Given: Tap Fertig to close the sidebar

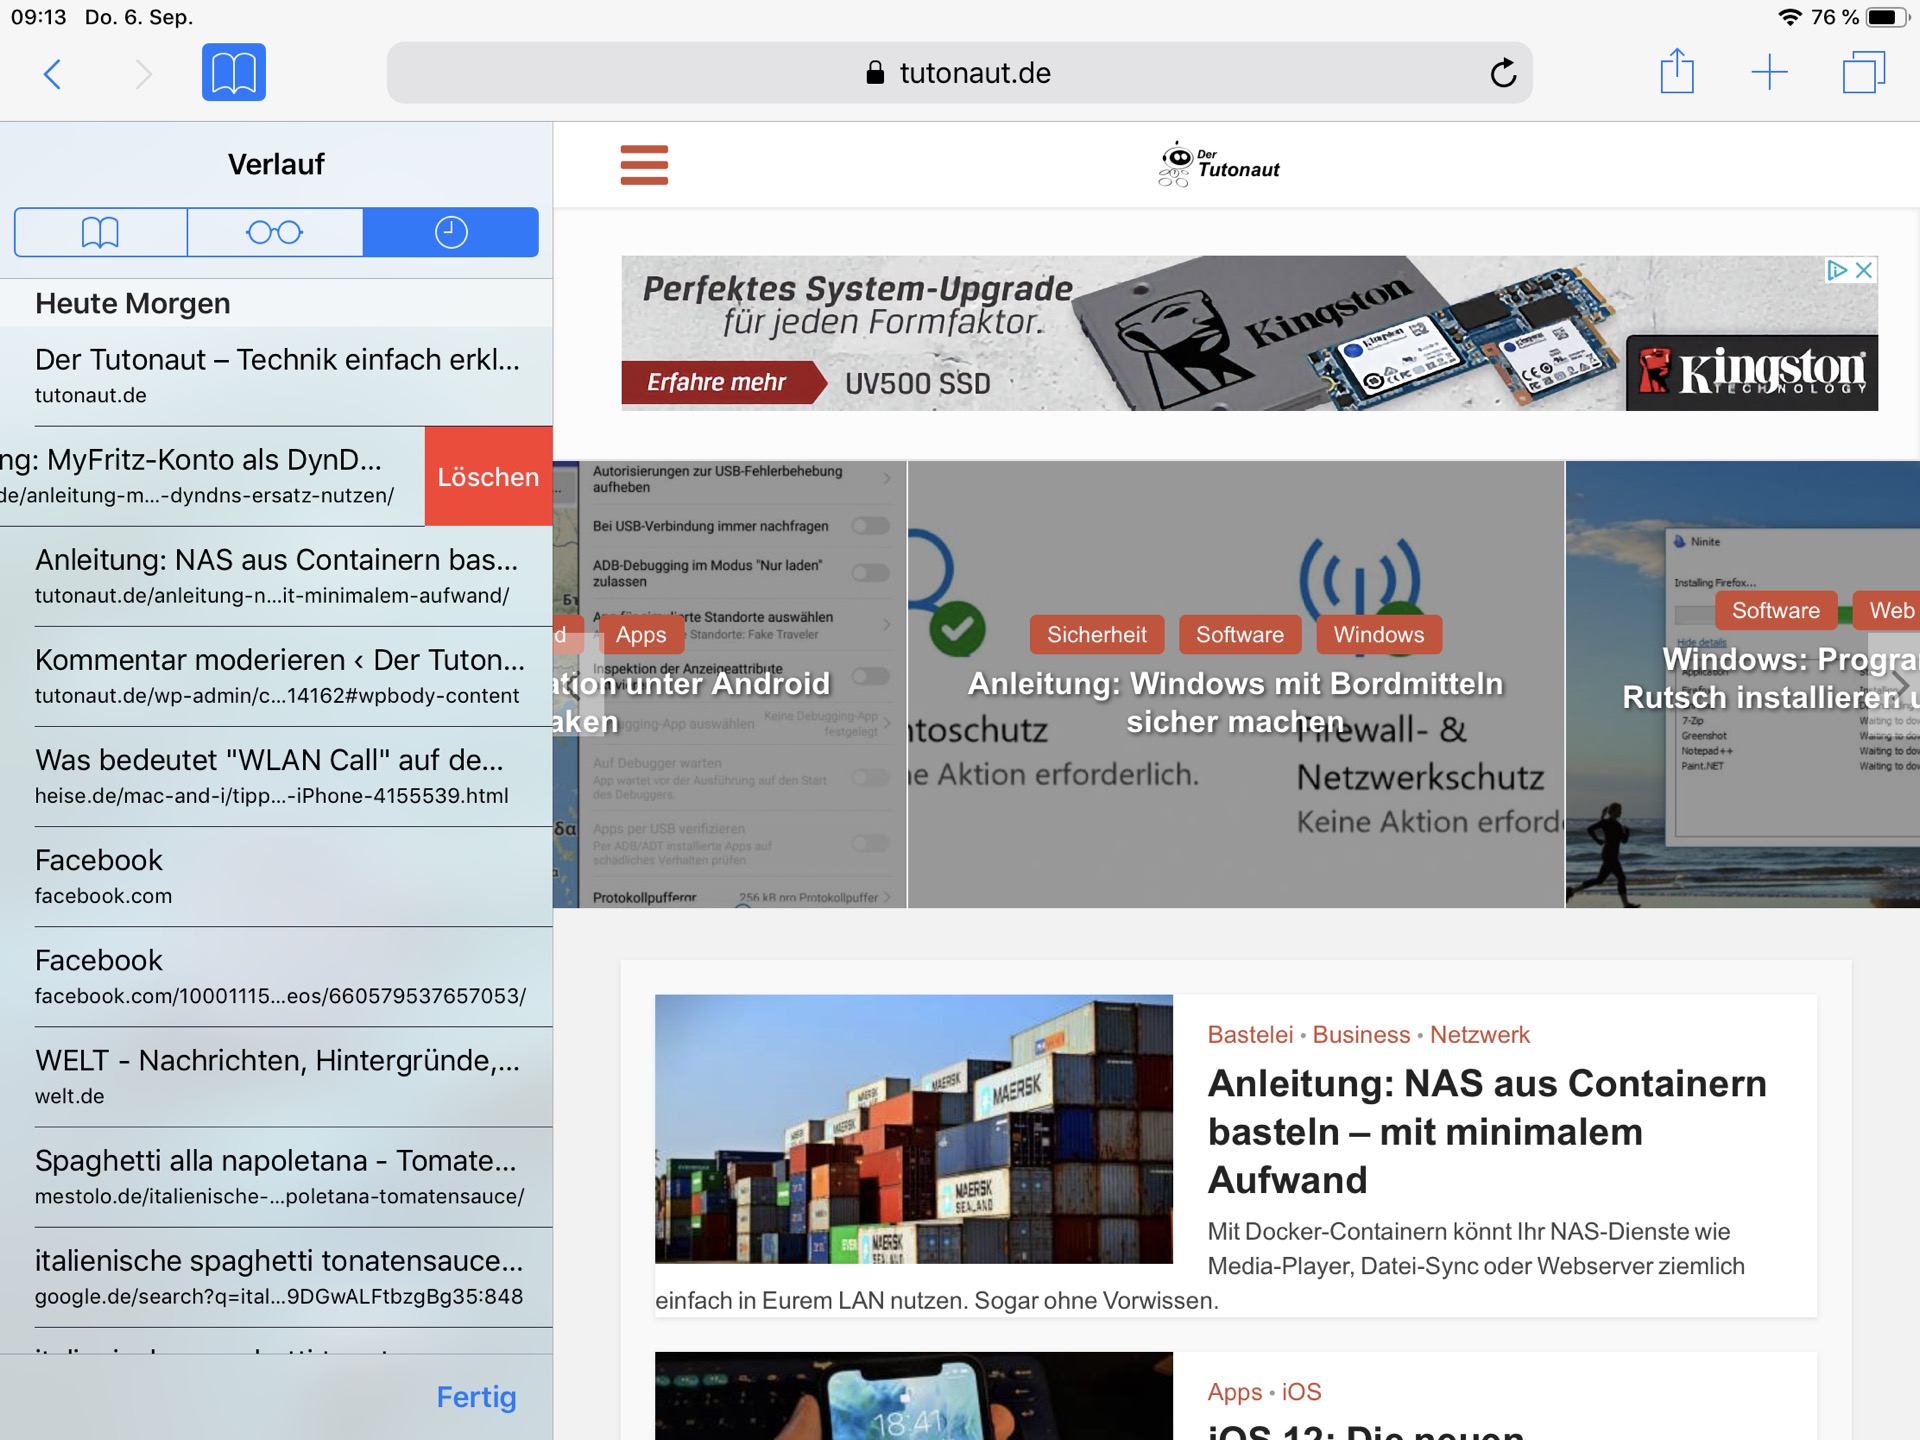Looking at the screenshot, I should coord(476,1397).
